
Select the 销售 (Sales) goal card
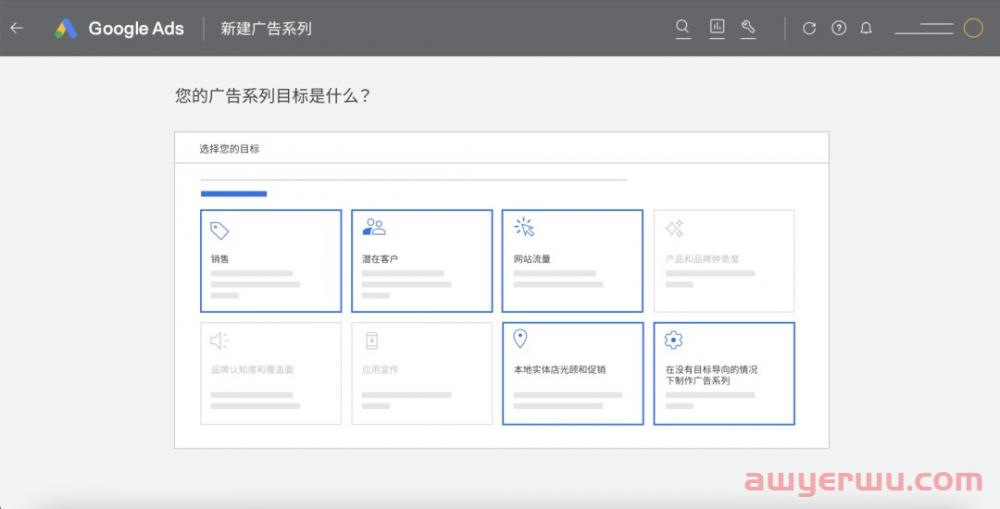(271, 261)
